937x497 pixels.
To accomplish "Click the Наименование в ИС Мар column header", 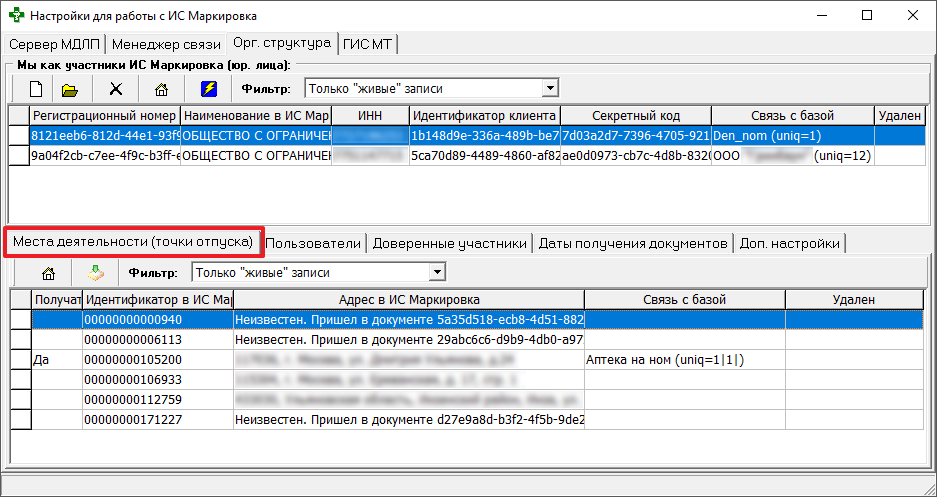I will (x=256, y=116).
